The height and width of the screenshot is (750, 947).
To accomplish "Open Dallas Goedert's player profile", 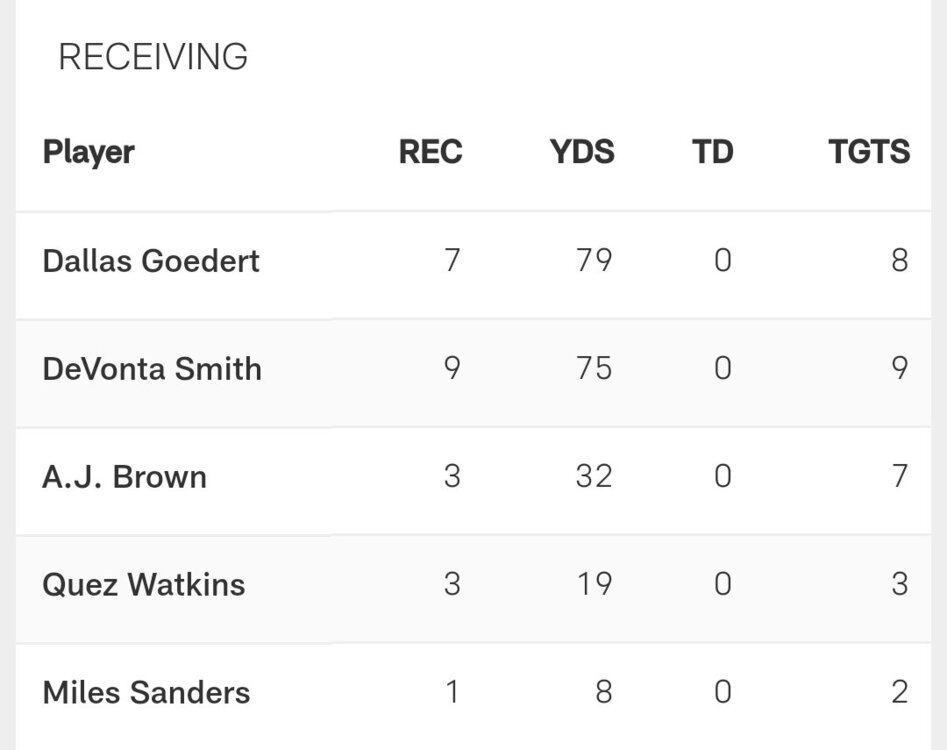I will 151,261.
